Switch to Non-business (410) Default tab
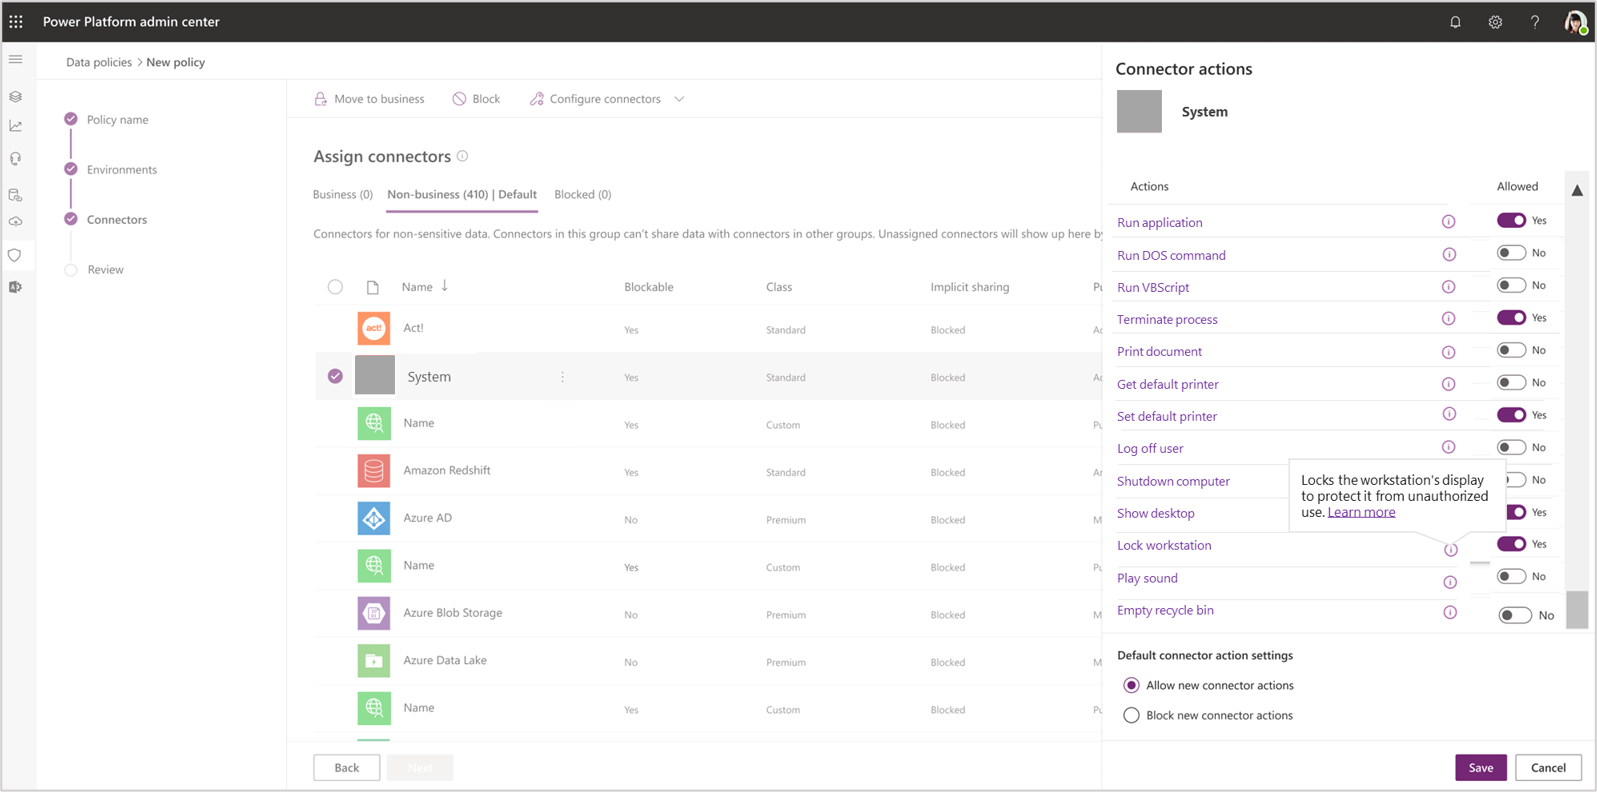Image resolution: width=1597 pixels, height=792 pixels. [x=462, y=194]
